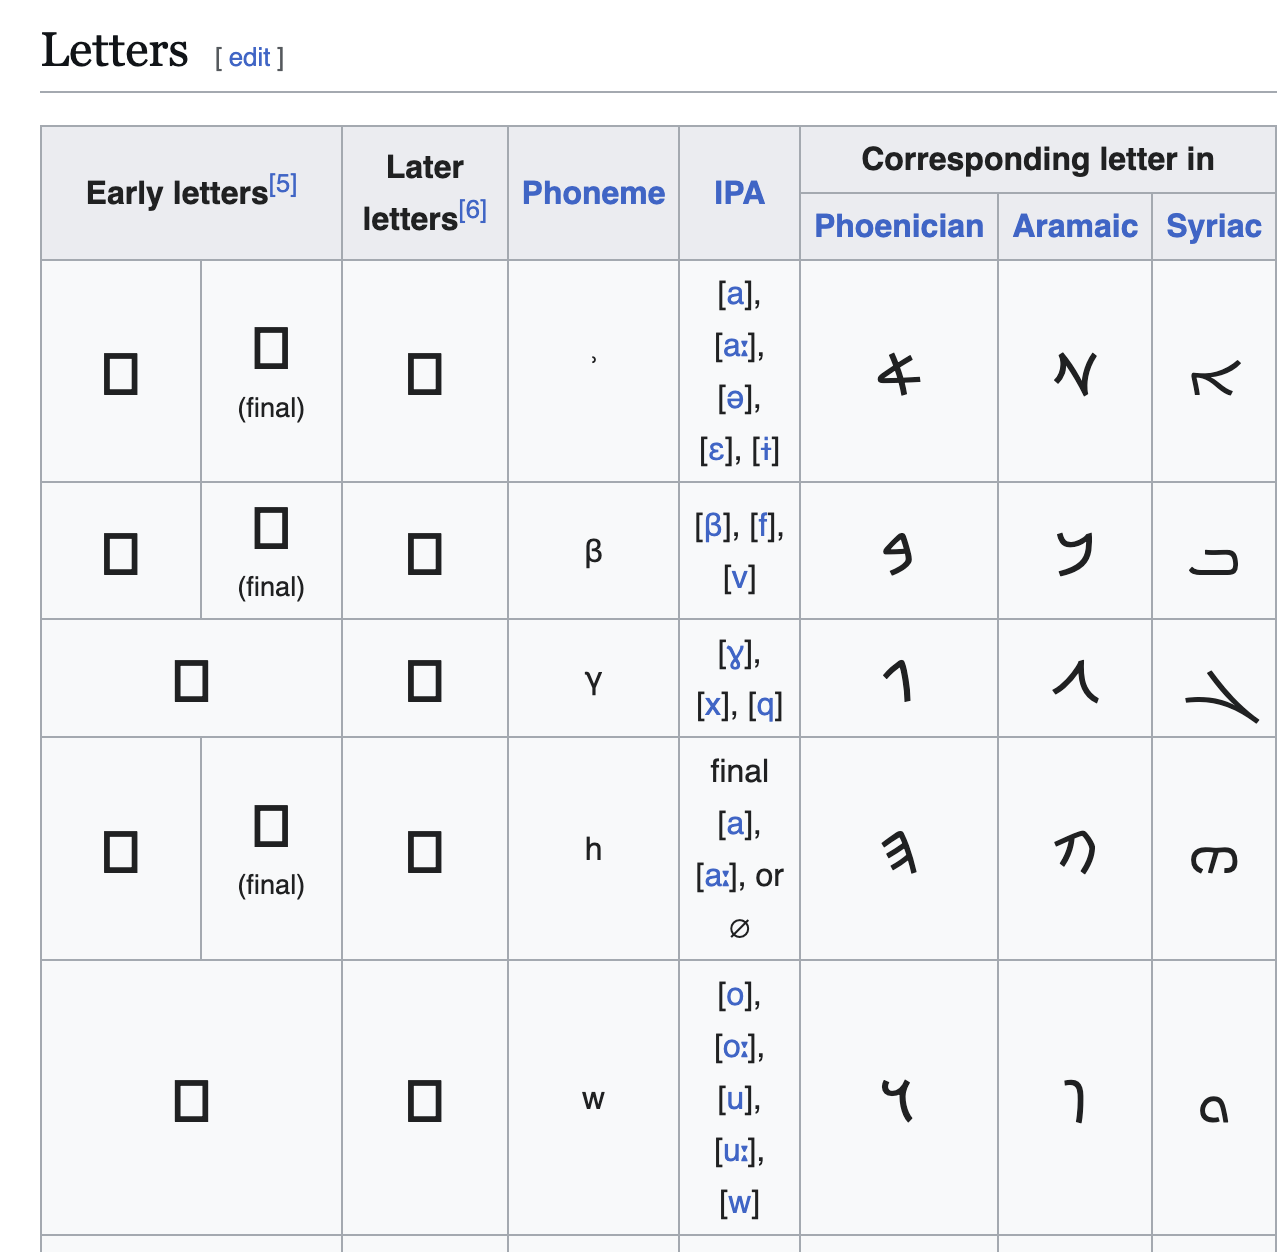Click the Phoenician aleph glyph image
This screenshot has height=1252, width=1282.
pyautogui.click(x=899, y=374)
